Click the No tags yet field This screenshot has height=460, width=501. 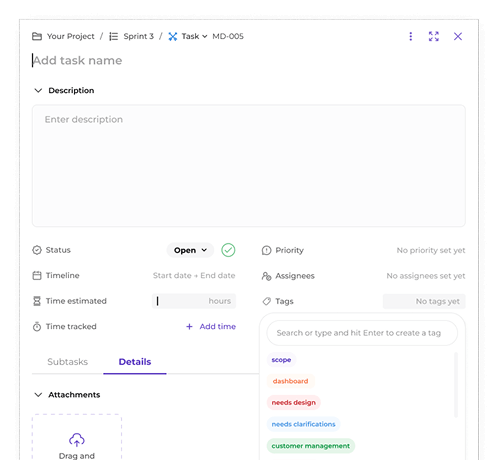[x=424, y=301]
